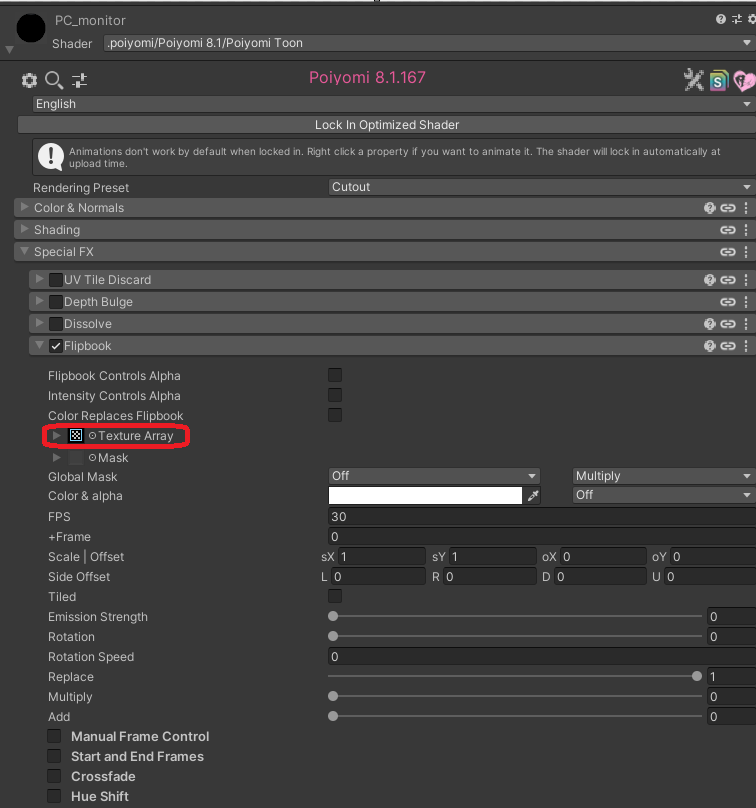This screenshot has height=808, width=756.
Task: Open help icon on Color & Normals row
Action: (x=710, y=208)
